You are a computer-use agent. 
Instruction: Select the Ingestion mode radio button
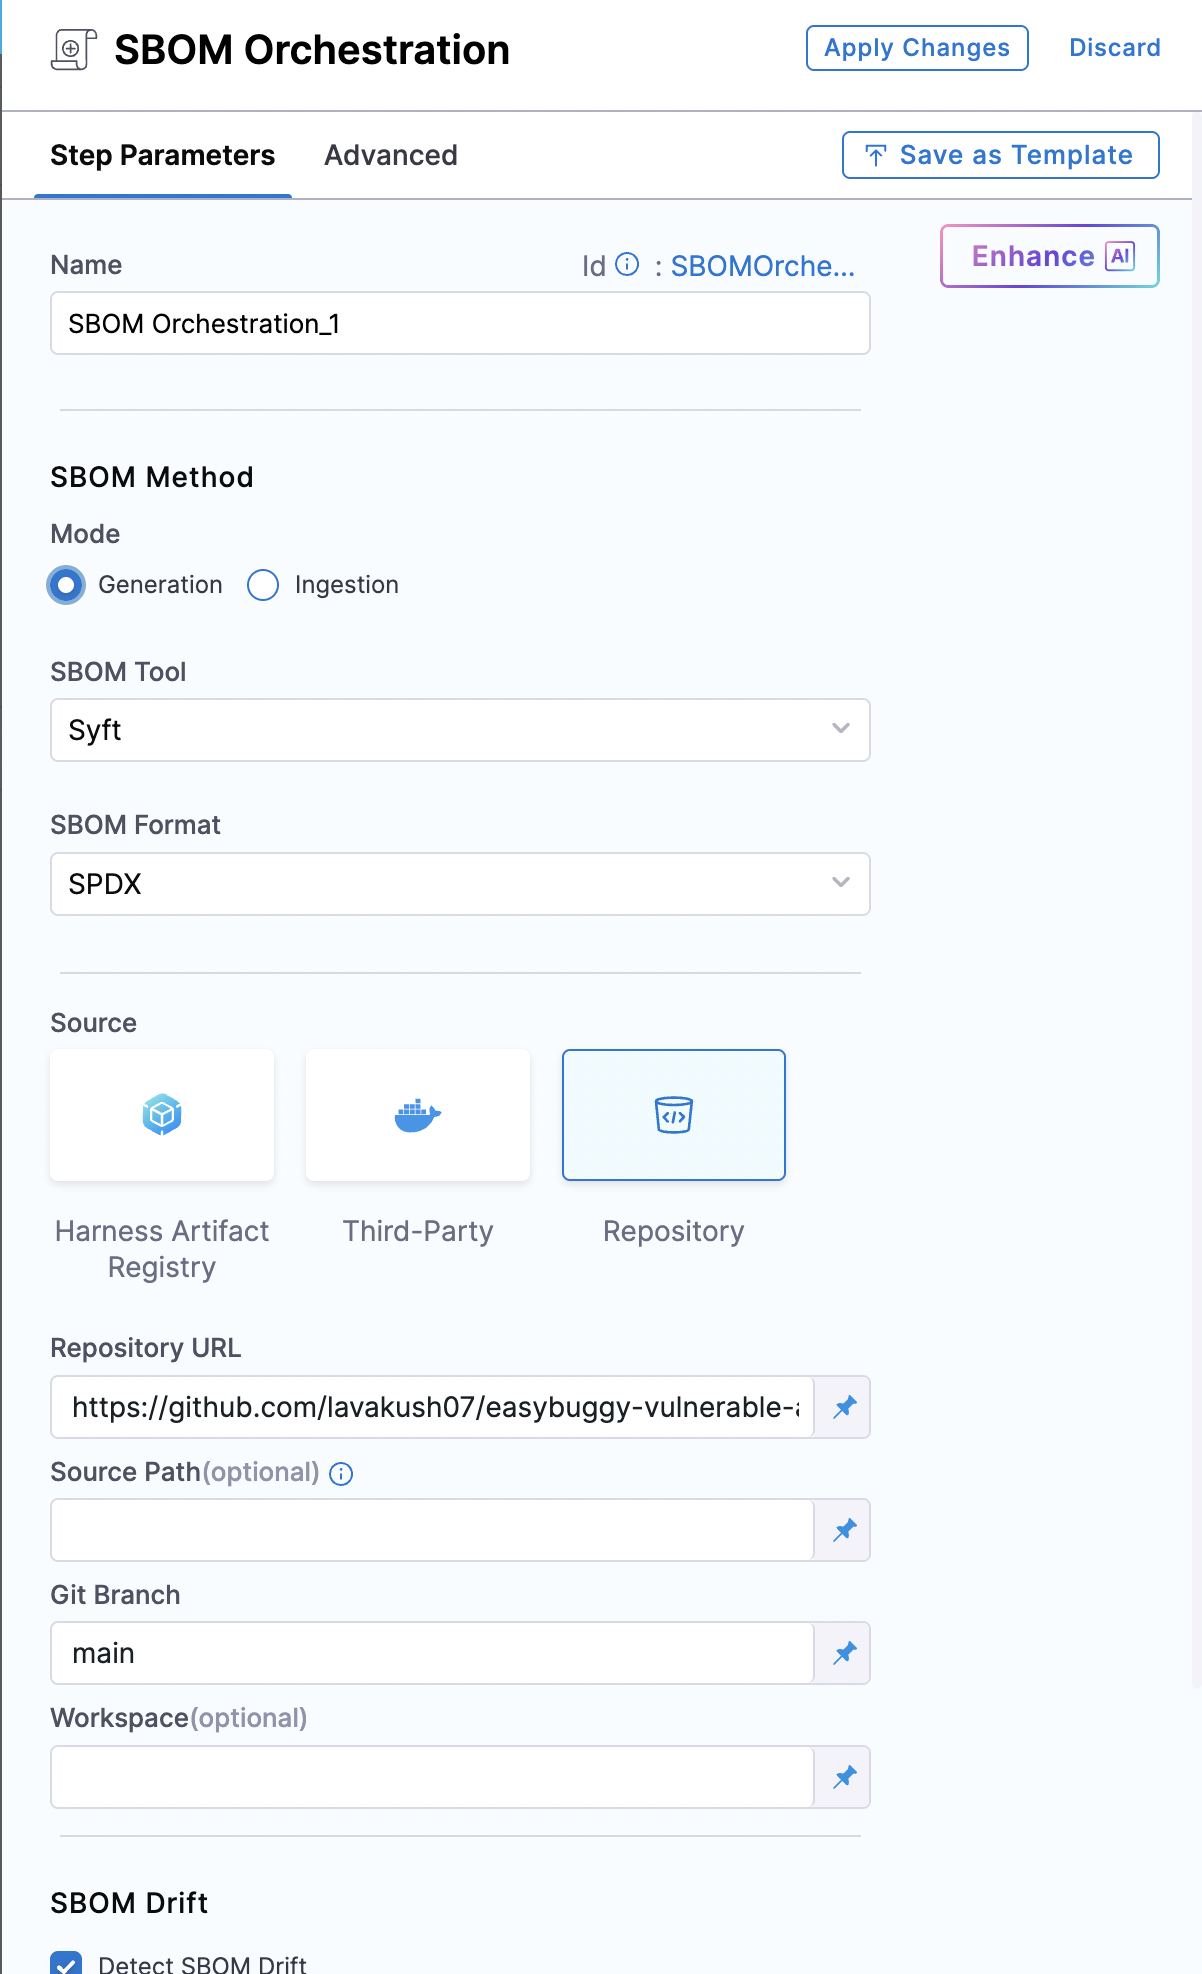tap(263, 585)
